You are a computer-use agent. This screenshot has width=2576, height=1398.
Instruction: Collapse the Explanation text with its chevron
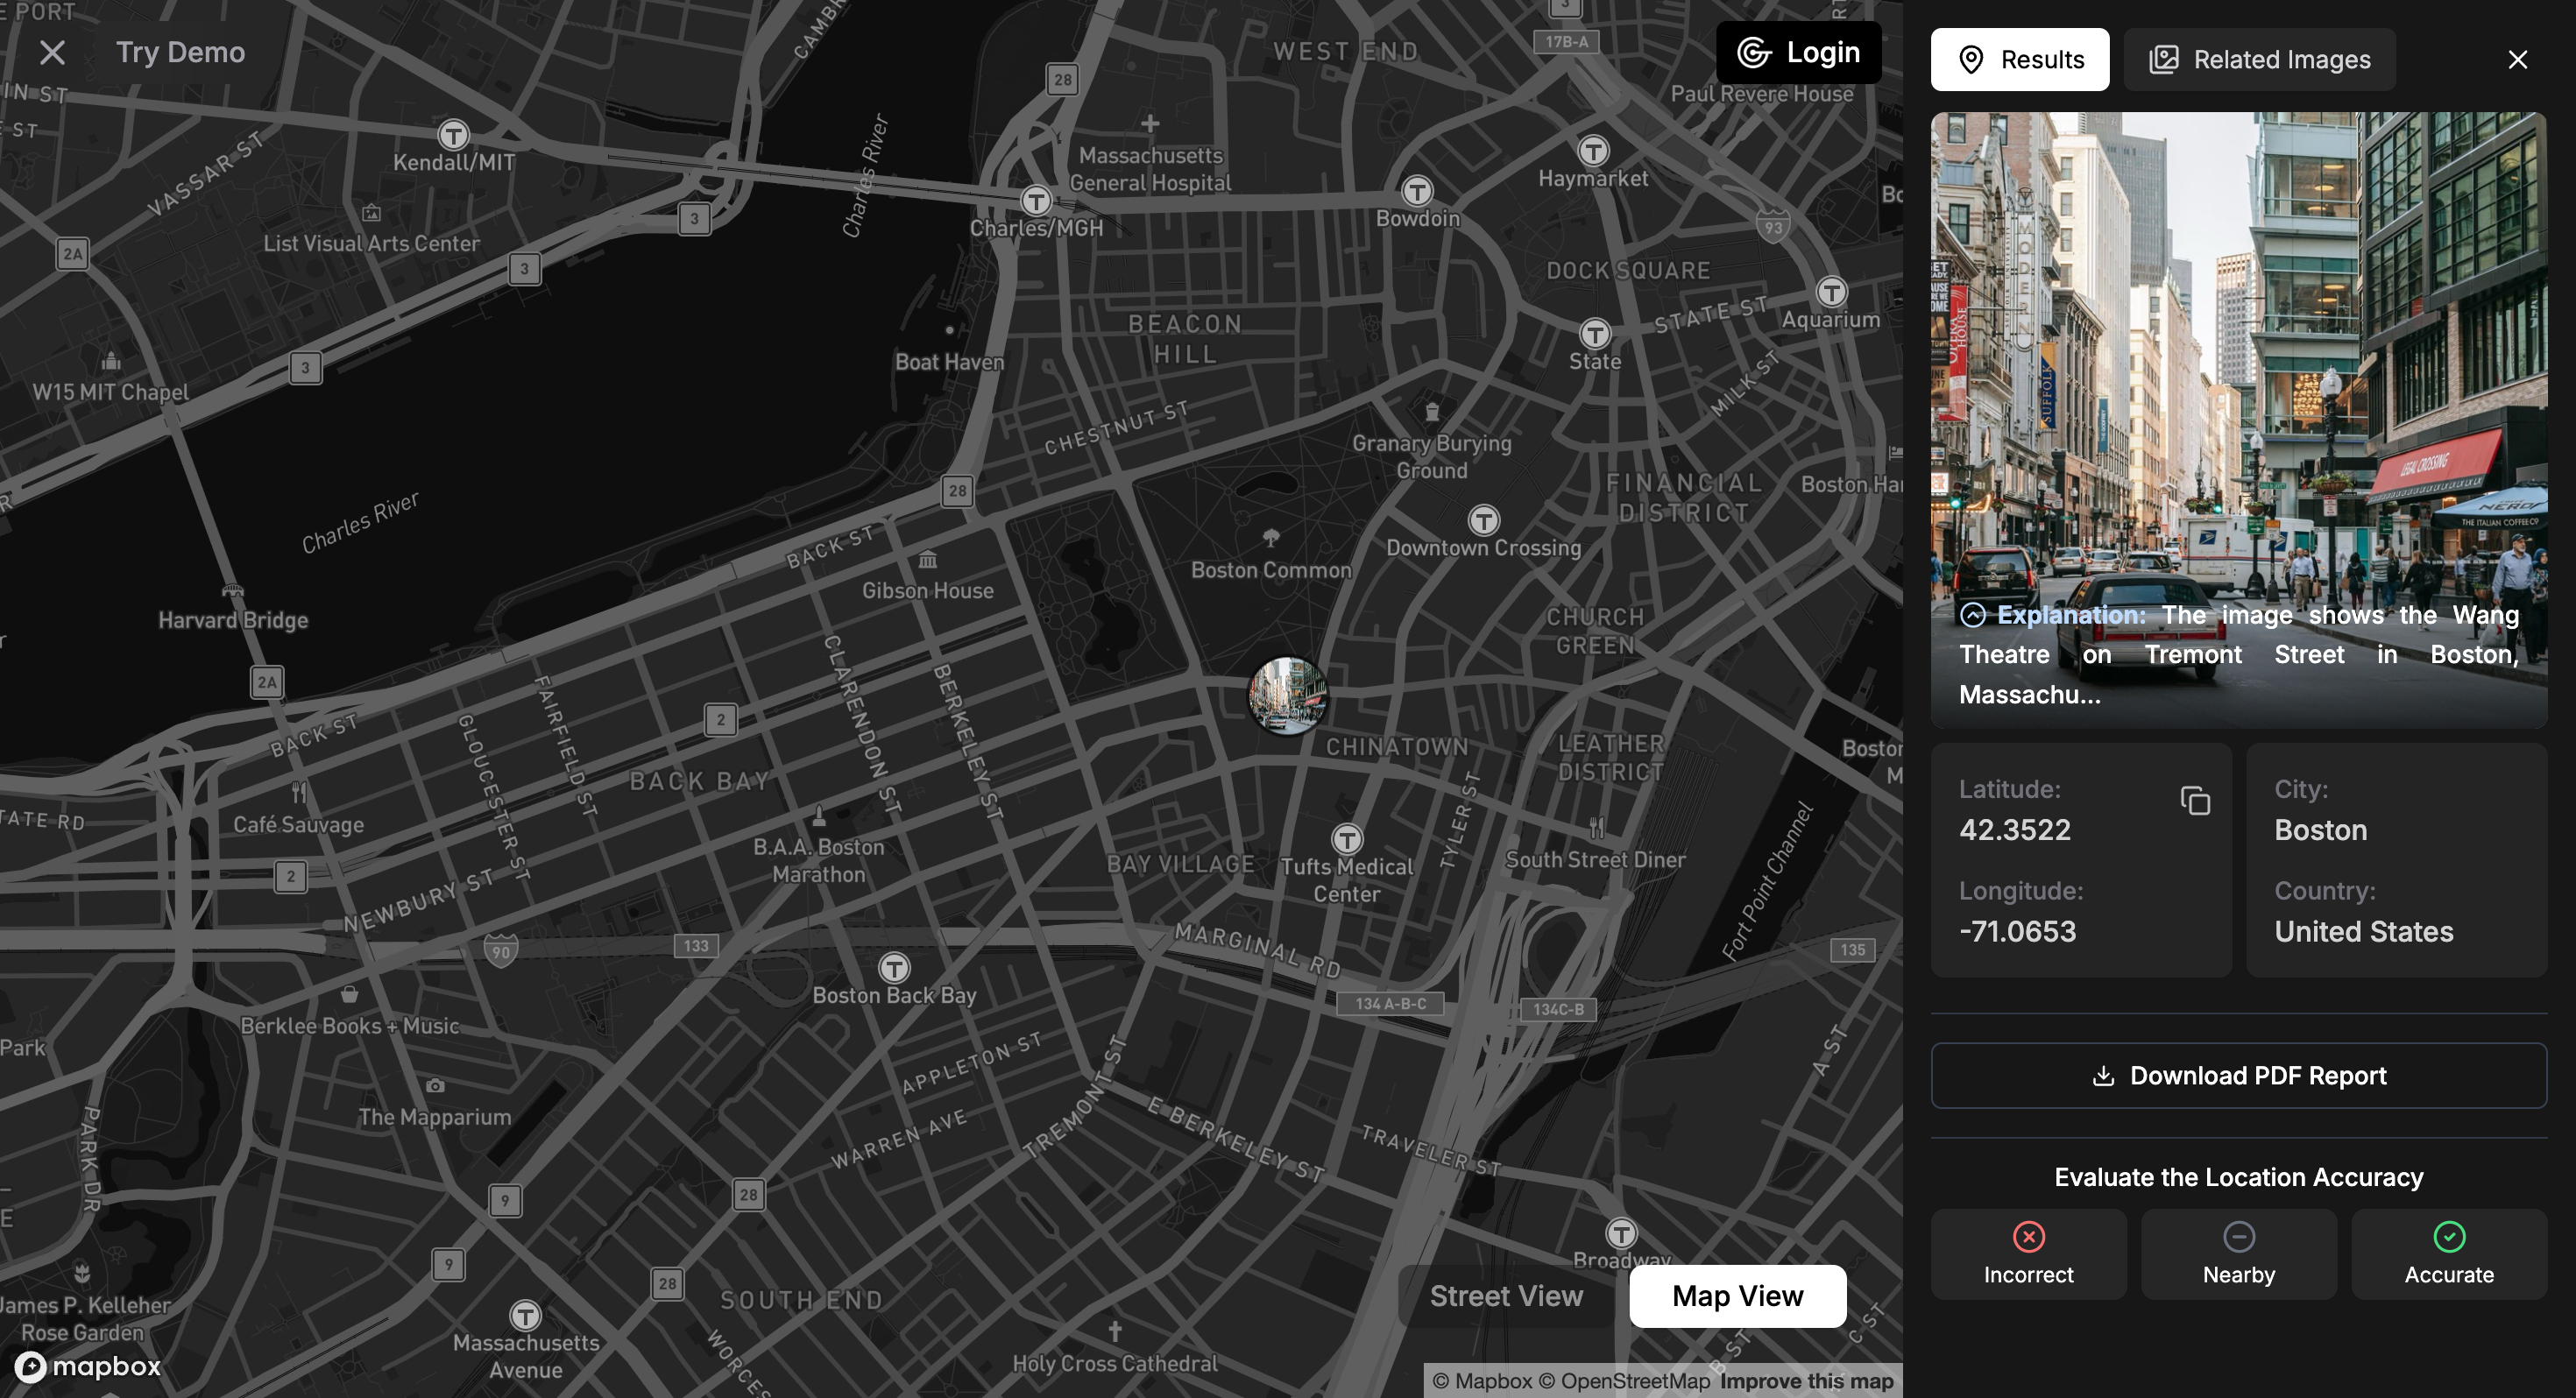[1973, 616]
